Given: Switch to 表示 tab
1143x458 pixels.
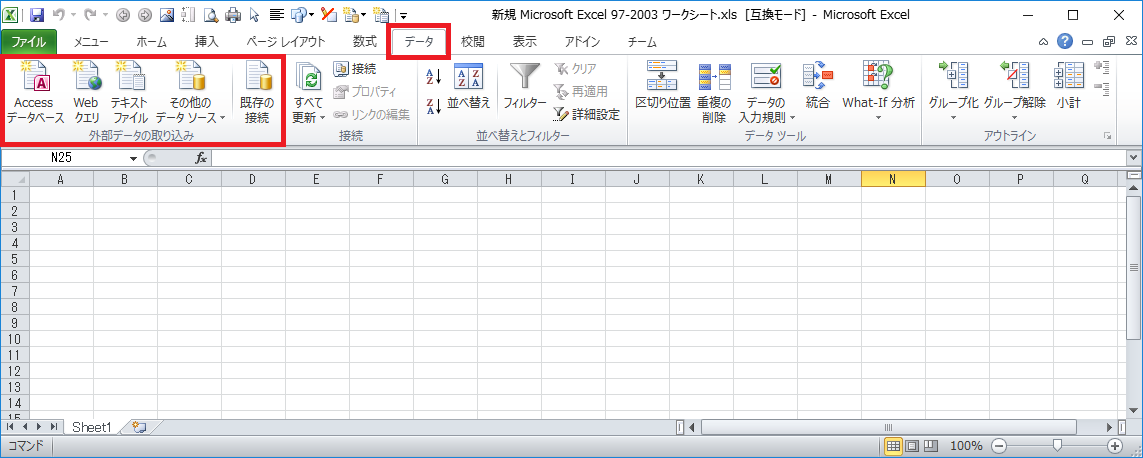Looking at the screenshot, I should 524,42.
